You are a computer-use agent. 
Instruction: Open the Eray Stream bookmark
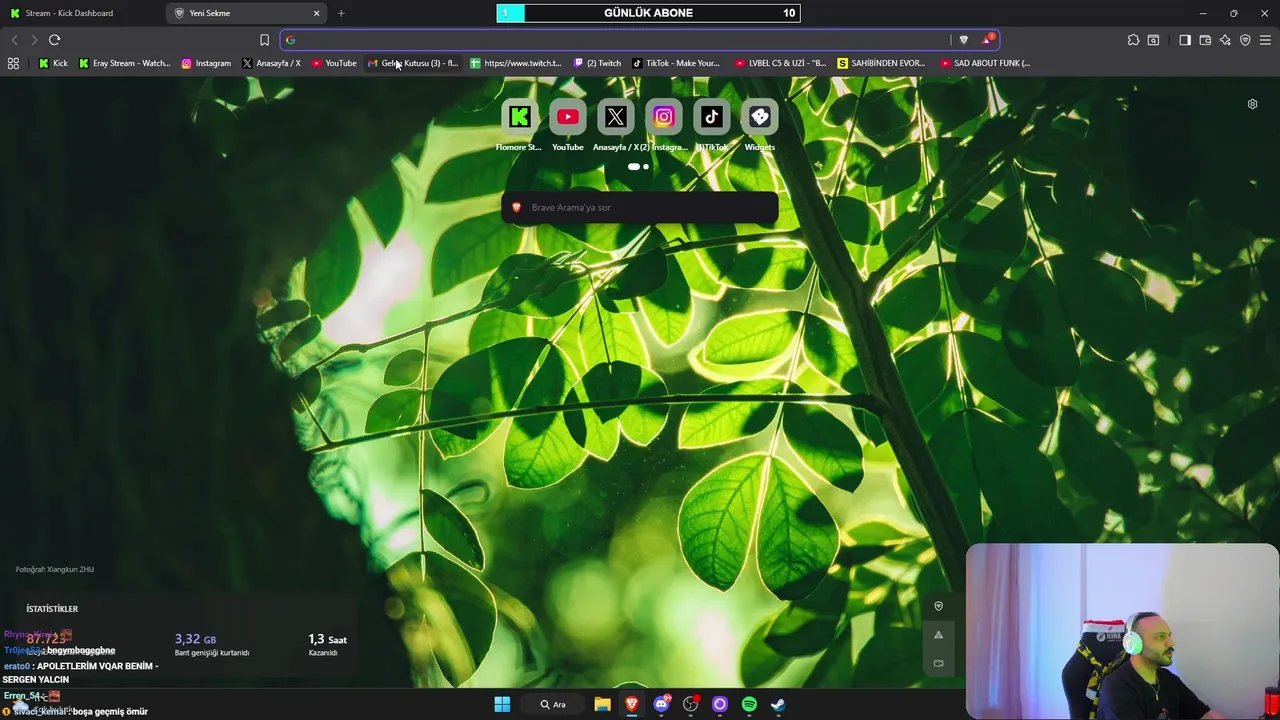click(x=125, y=63)
